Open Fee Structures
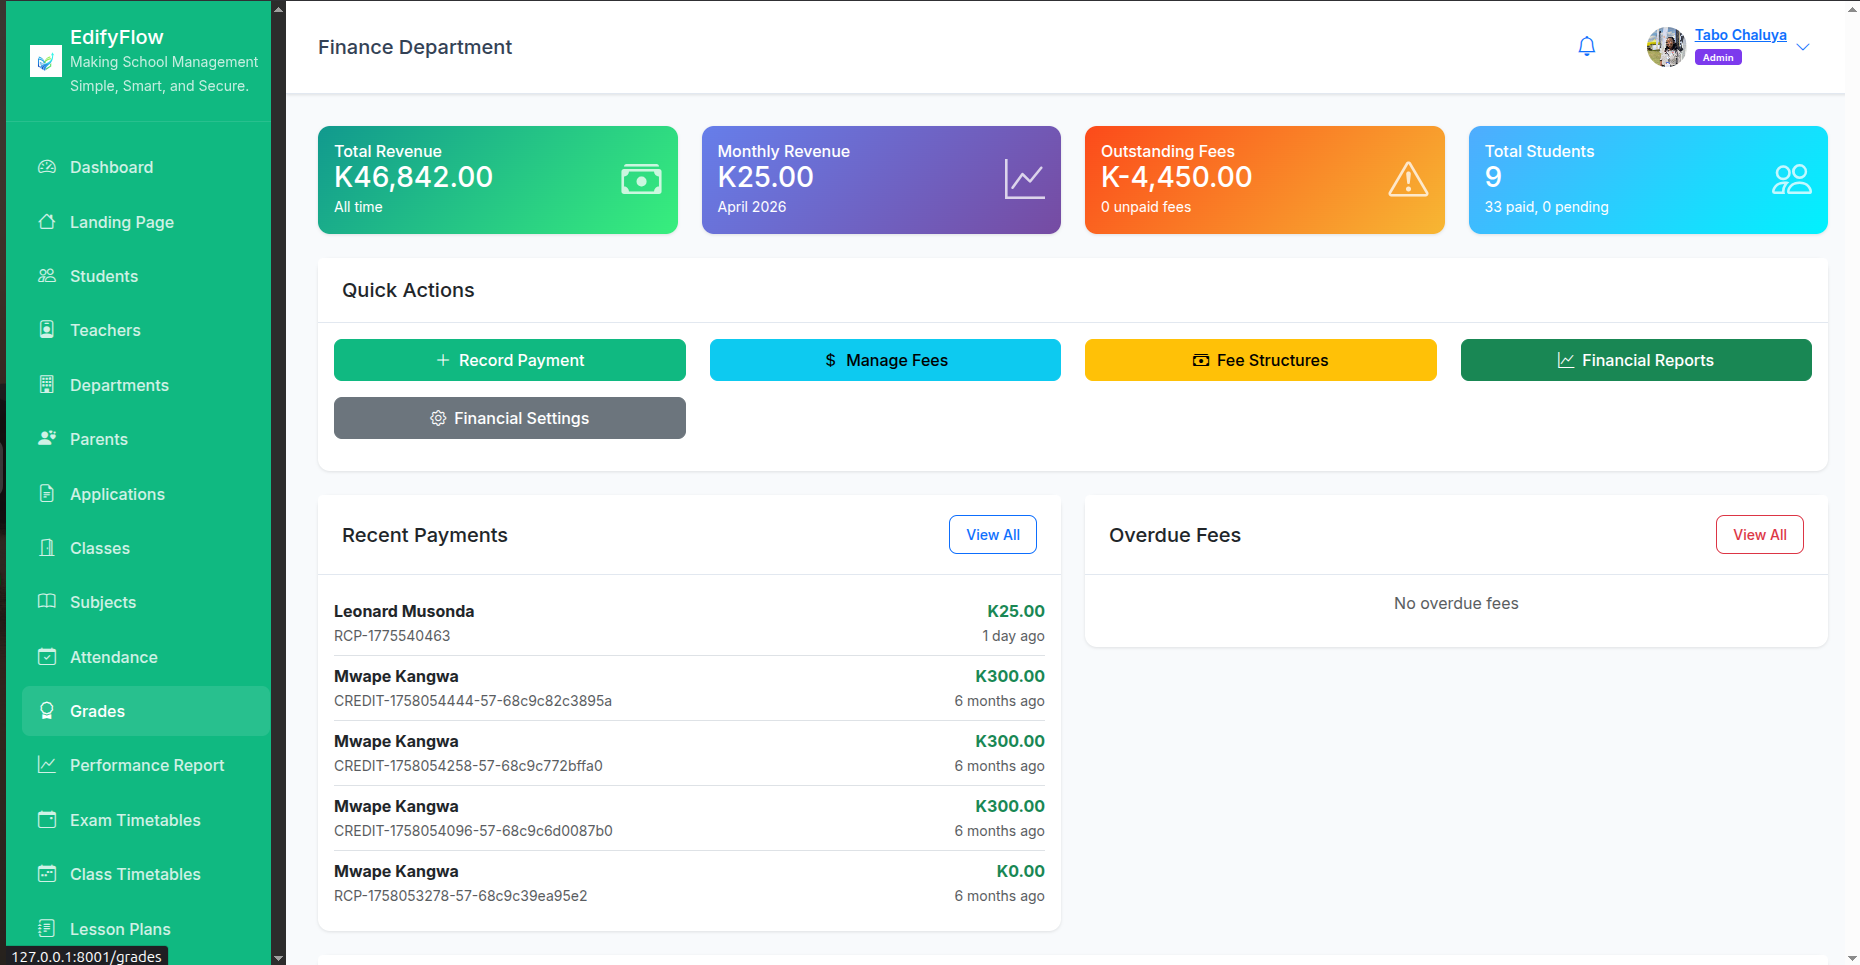1860x965 pixels. coord(1261,360)
